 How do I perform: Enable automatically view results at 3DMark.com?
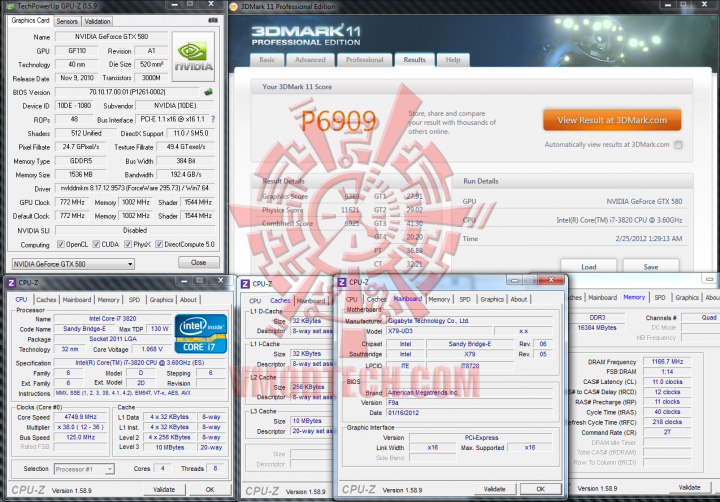[678, 145]
